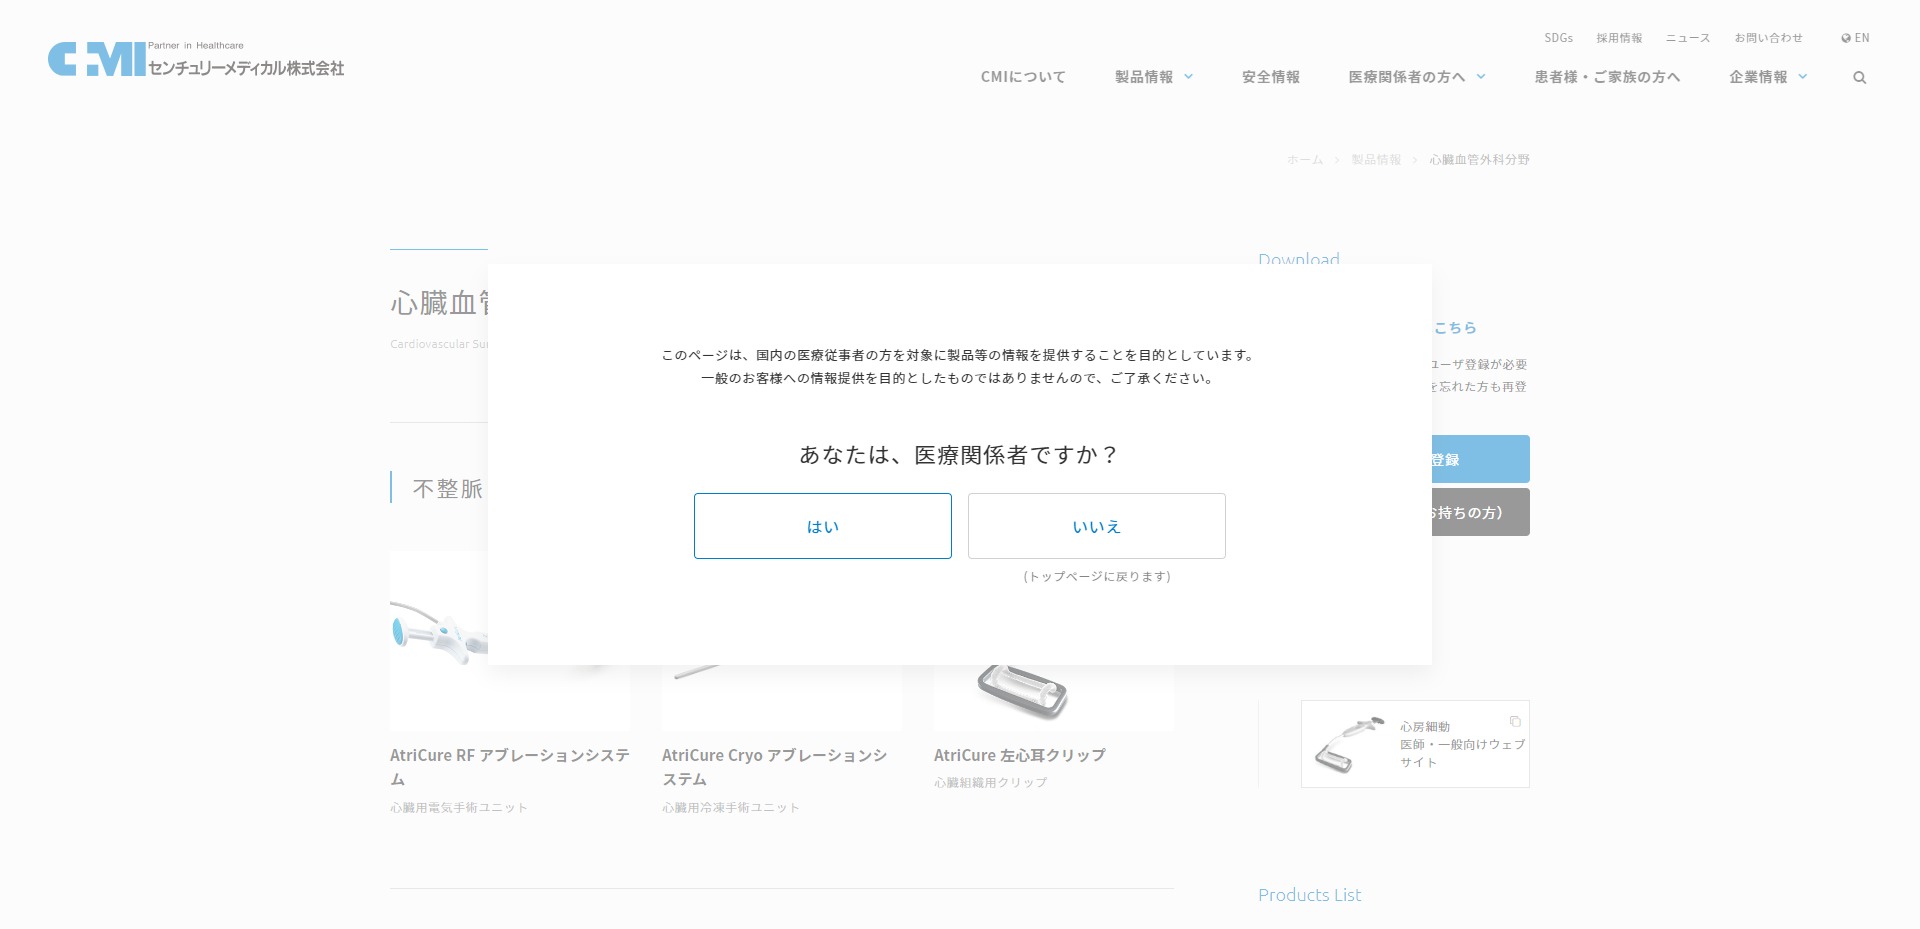Expand the 医療関係者の方へ dropdown chevron

pyautogui.click(x=1481, y=77)
